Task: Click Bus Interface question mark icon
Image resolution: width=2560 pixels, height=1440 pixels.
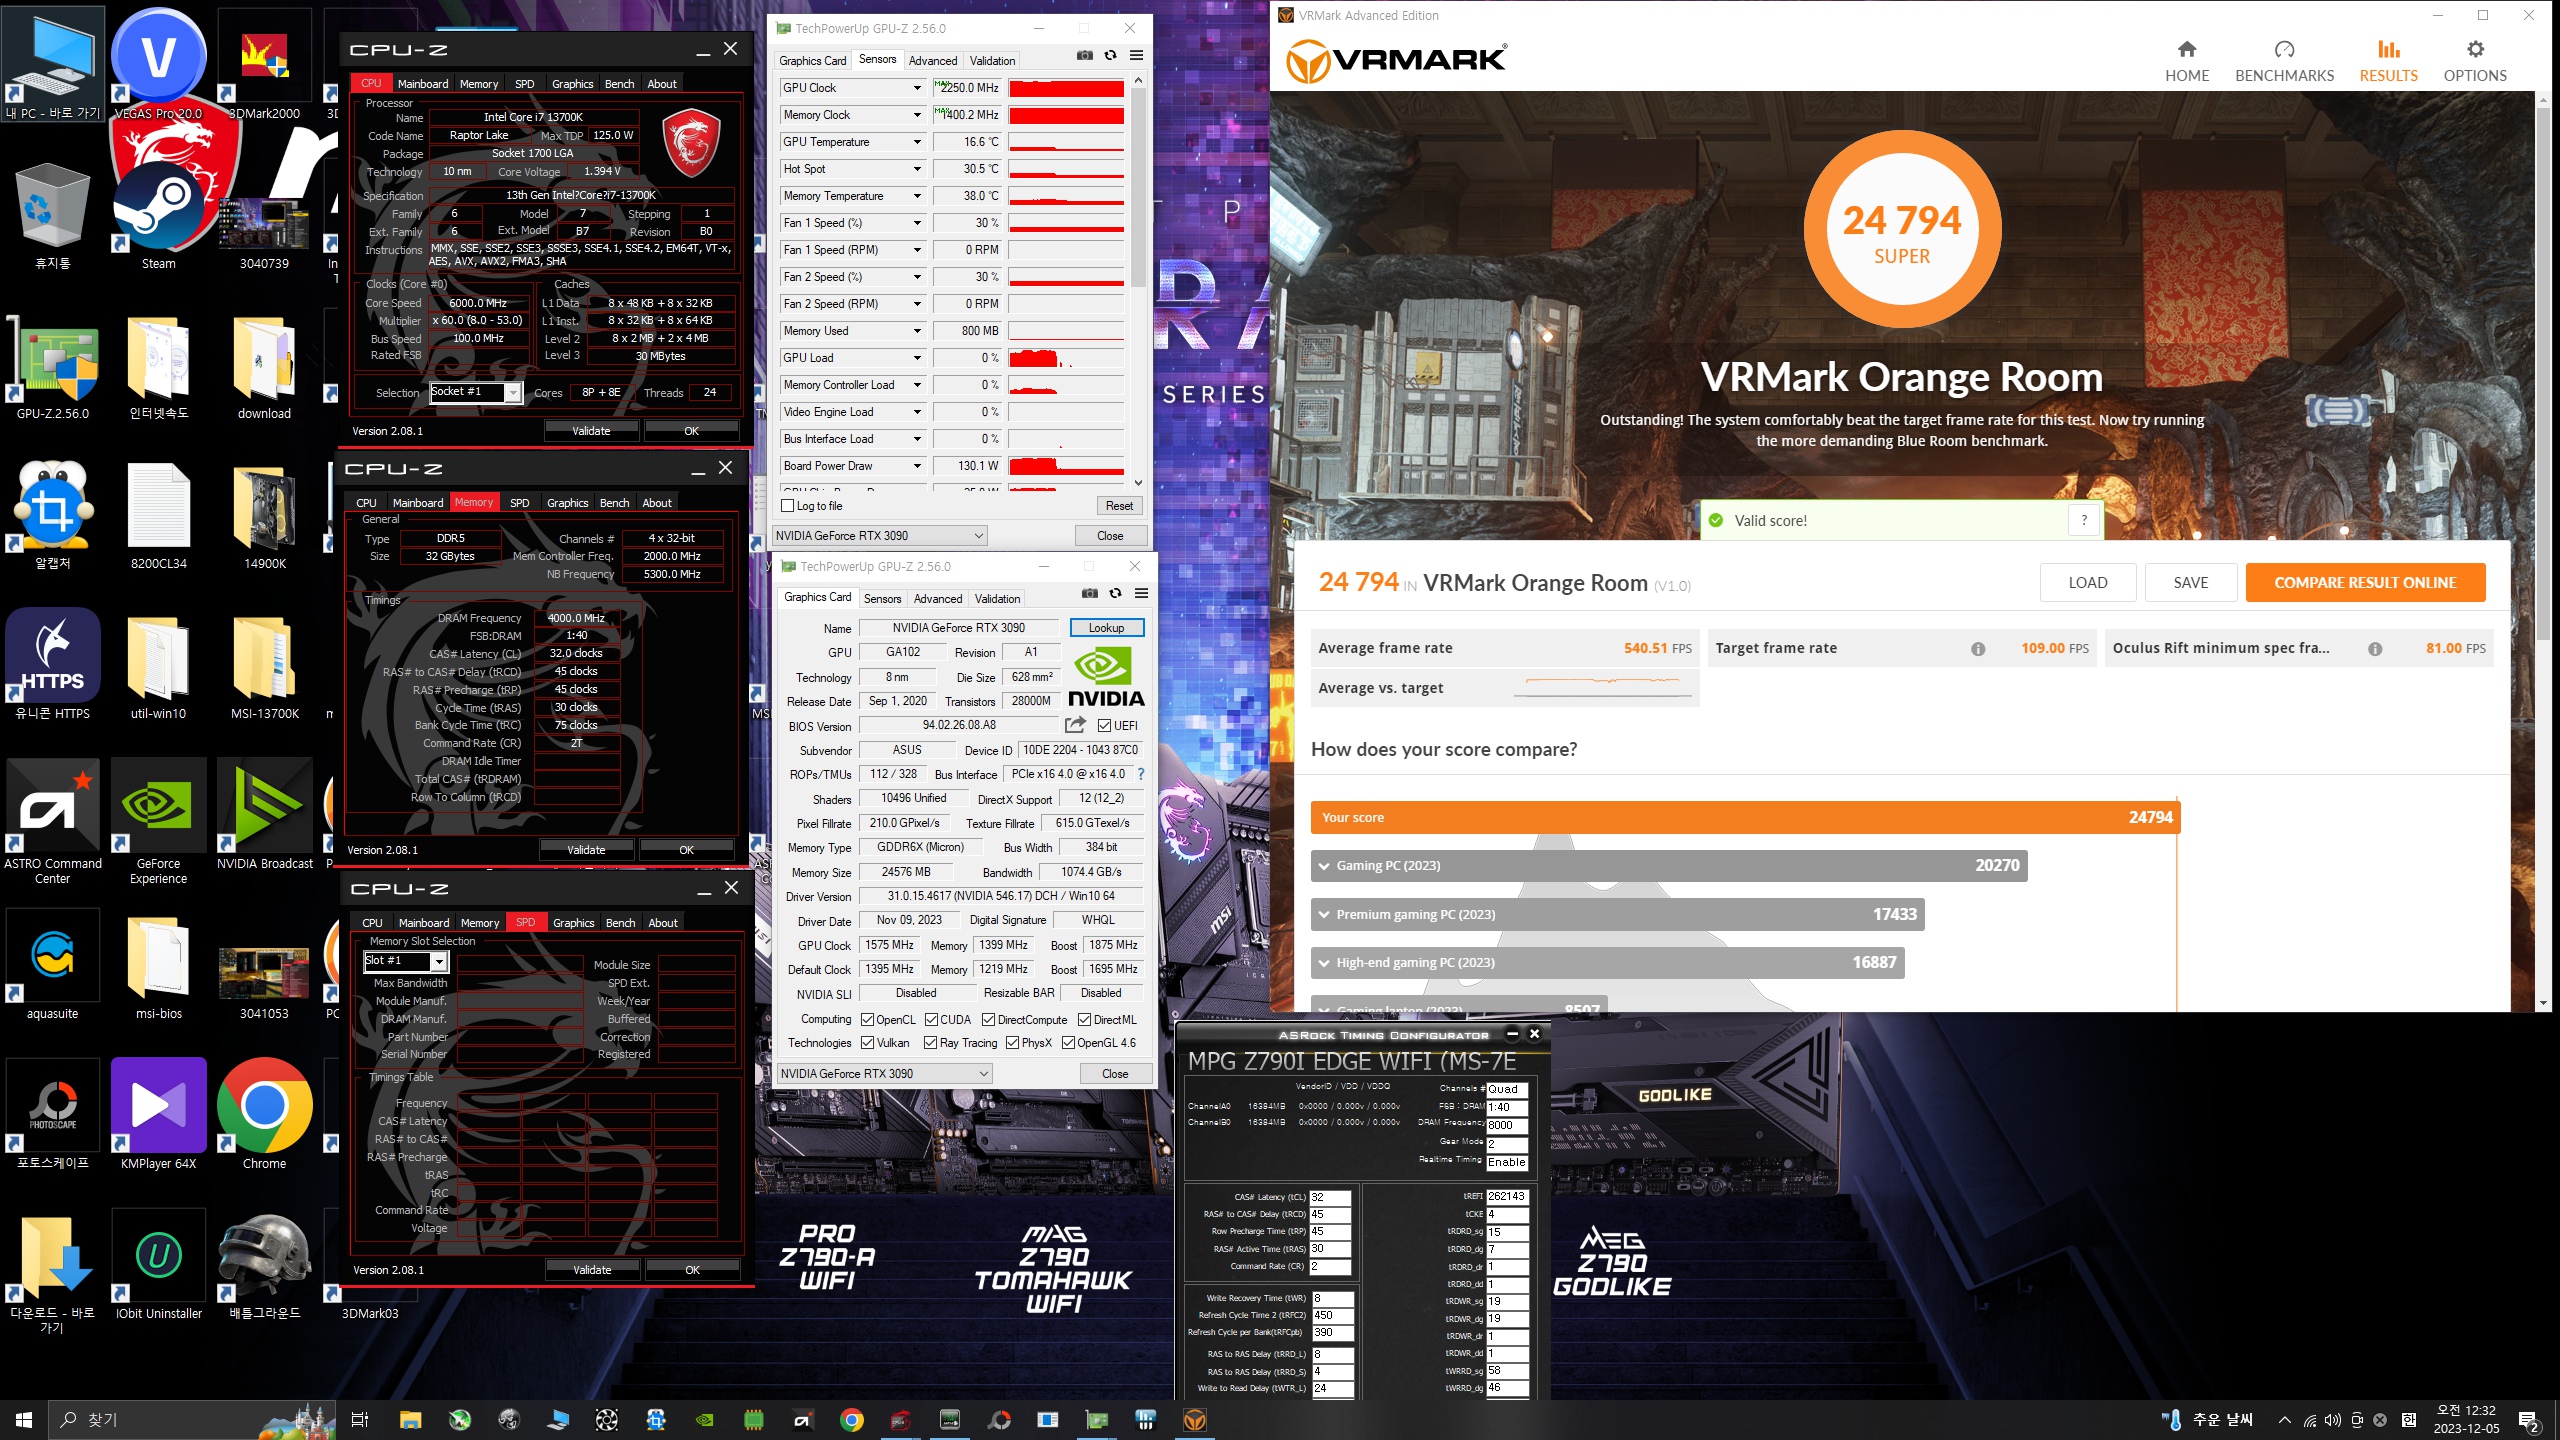Action: 1140,774
